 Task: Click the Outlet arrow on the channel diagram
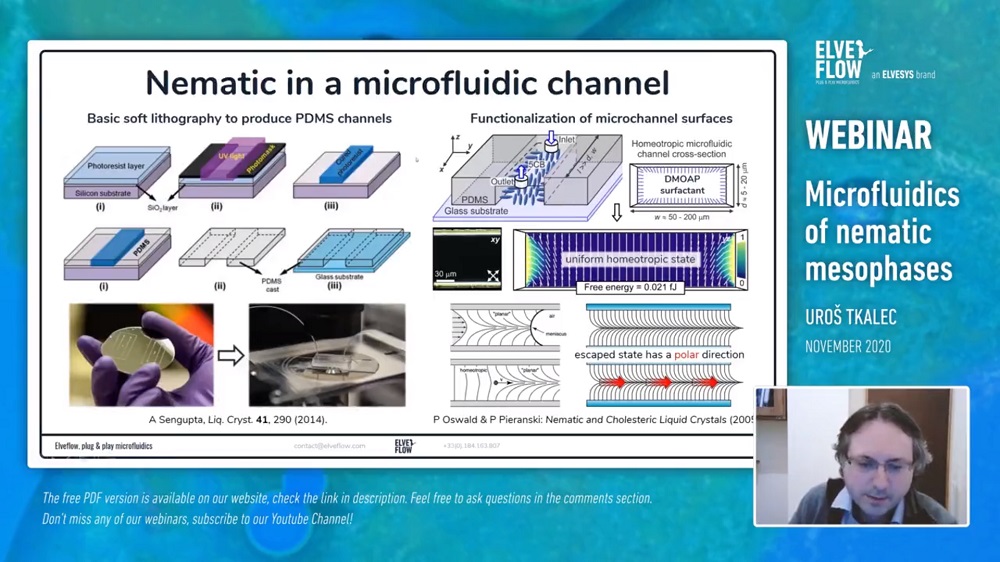coord(520,176)
